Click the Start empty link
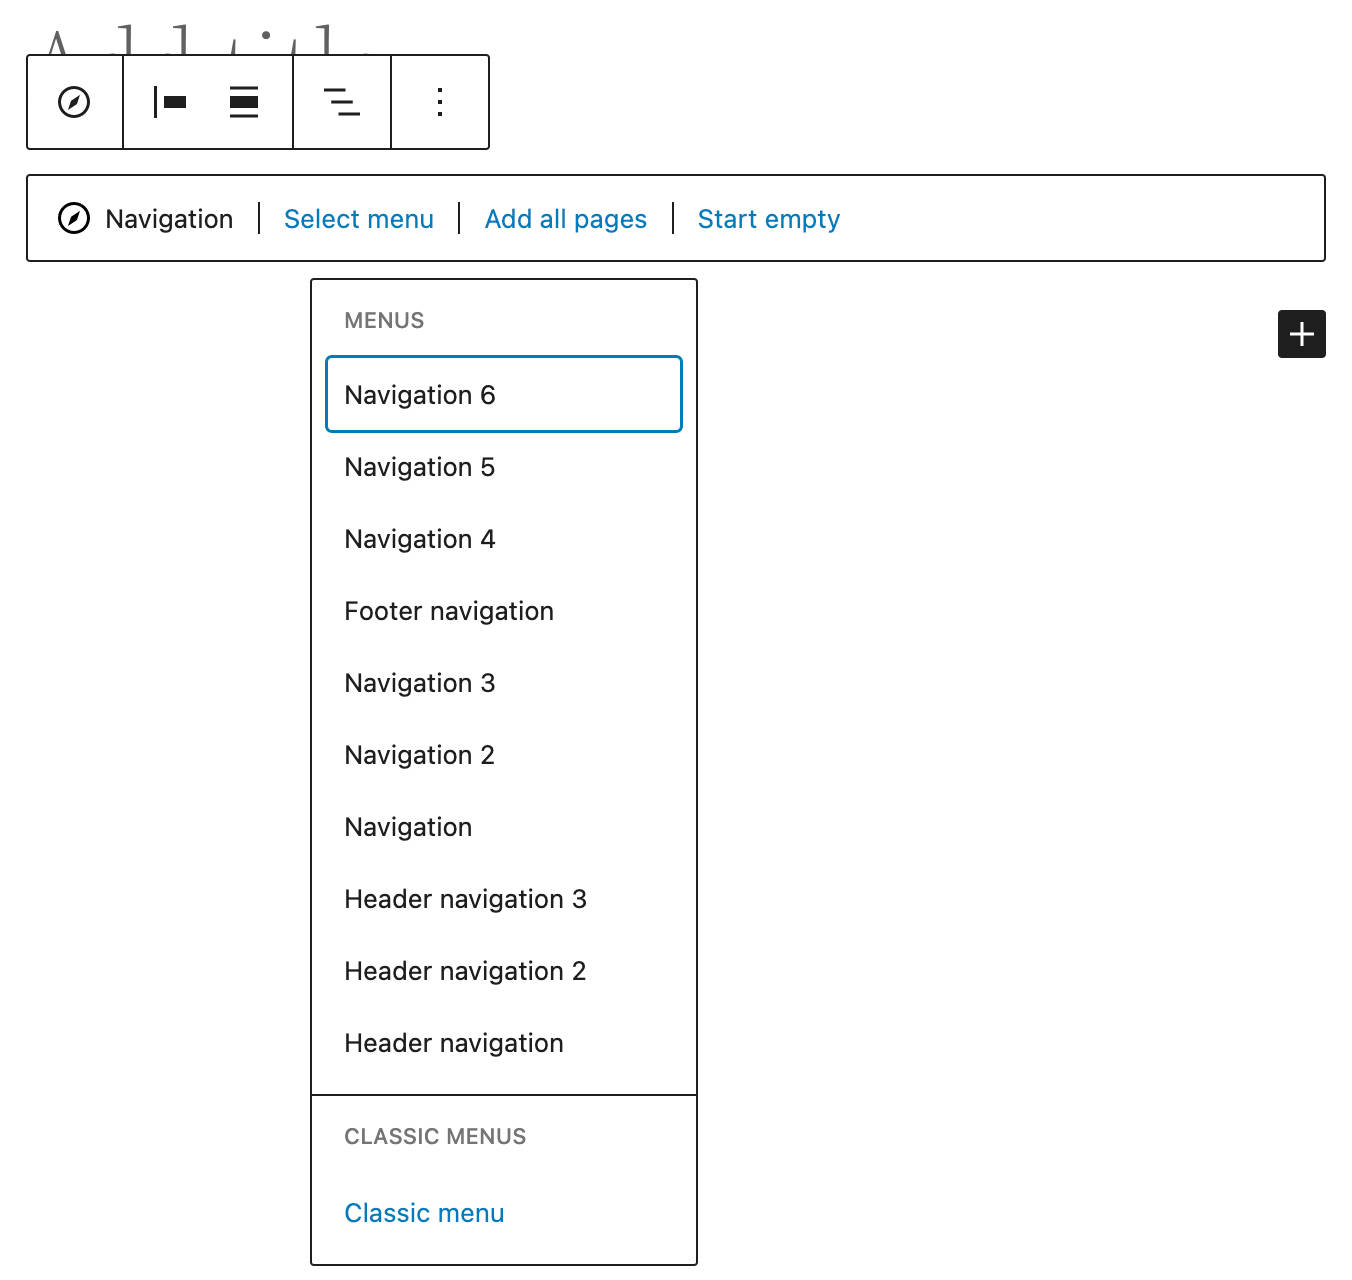 [x=768, y=219]
